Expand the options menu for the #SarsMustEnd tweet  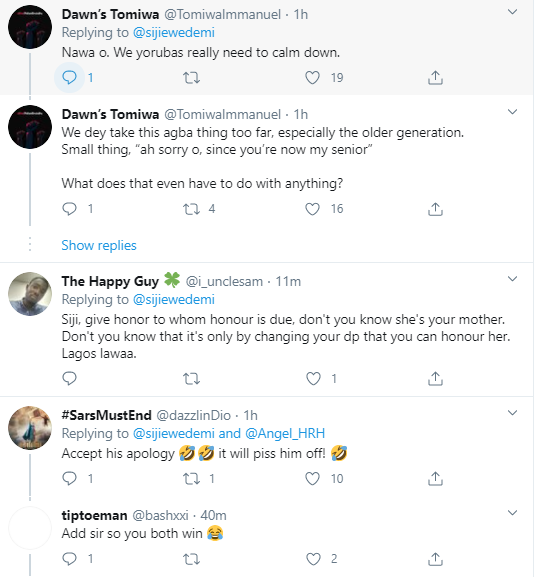(x=513, y=413)
